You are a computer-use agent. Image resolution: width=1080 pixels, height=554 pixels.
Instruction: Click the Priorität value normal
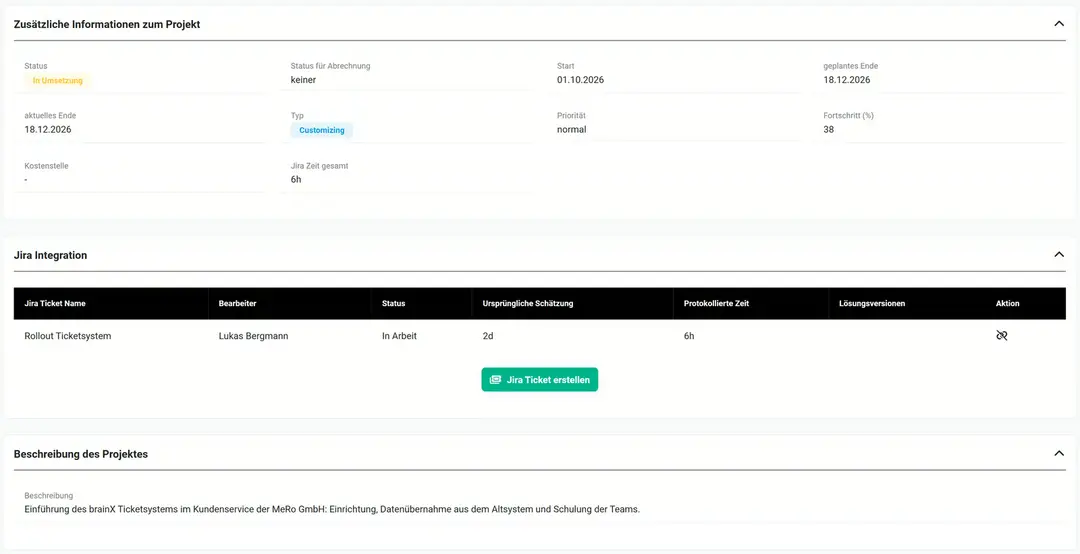pos(572,130)
